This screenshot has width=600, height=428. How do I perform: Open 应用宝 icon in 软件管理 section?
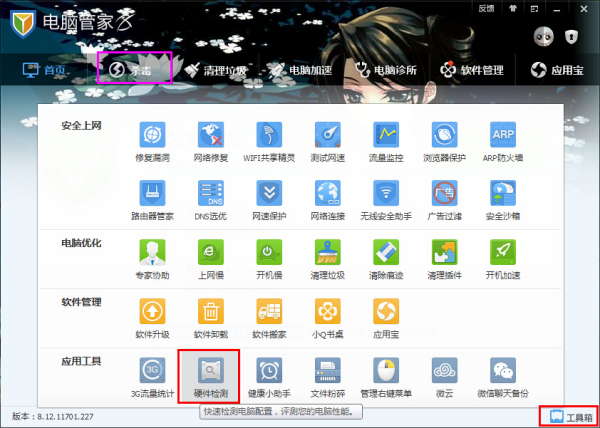pos(386,318)
